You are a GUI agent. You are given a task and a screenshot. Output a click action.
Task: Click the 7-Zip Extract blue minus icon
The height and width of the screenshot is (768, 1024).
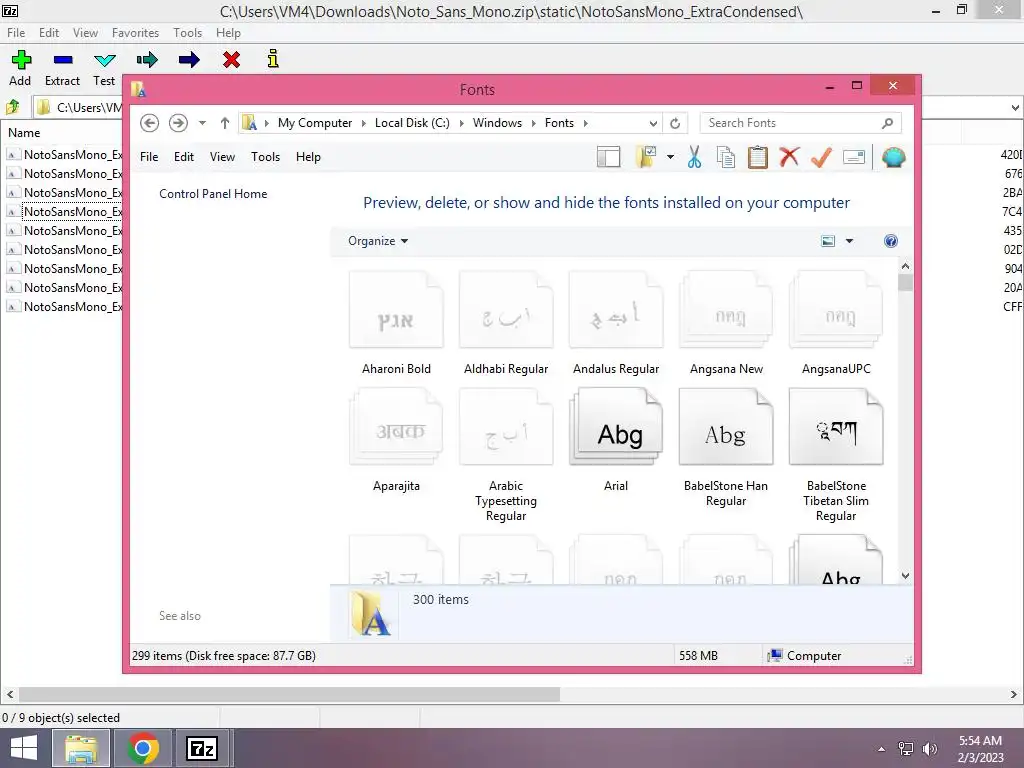(63, 60)
